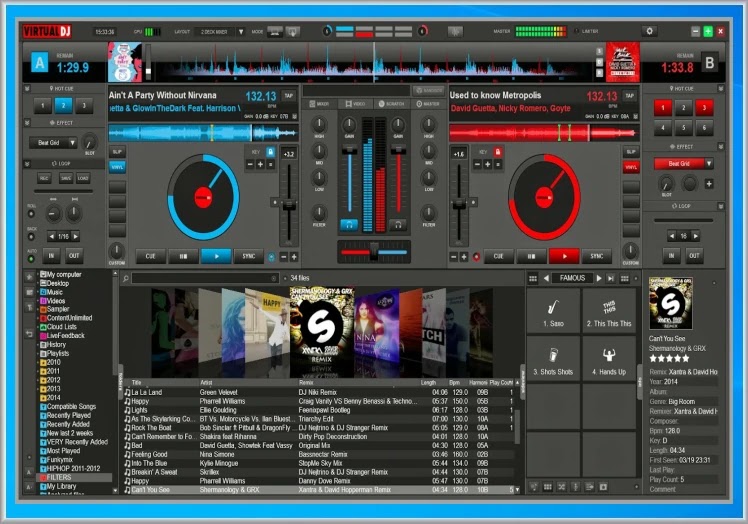Click the deck A FILTER knob
Image resolution: width=748 pixels, height=524 pixels.
(319, 213)
